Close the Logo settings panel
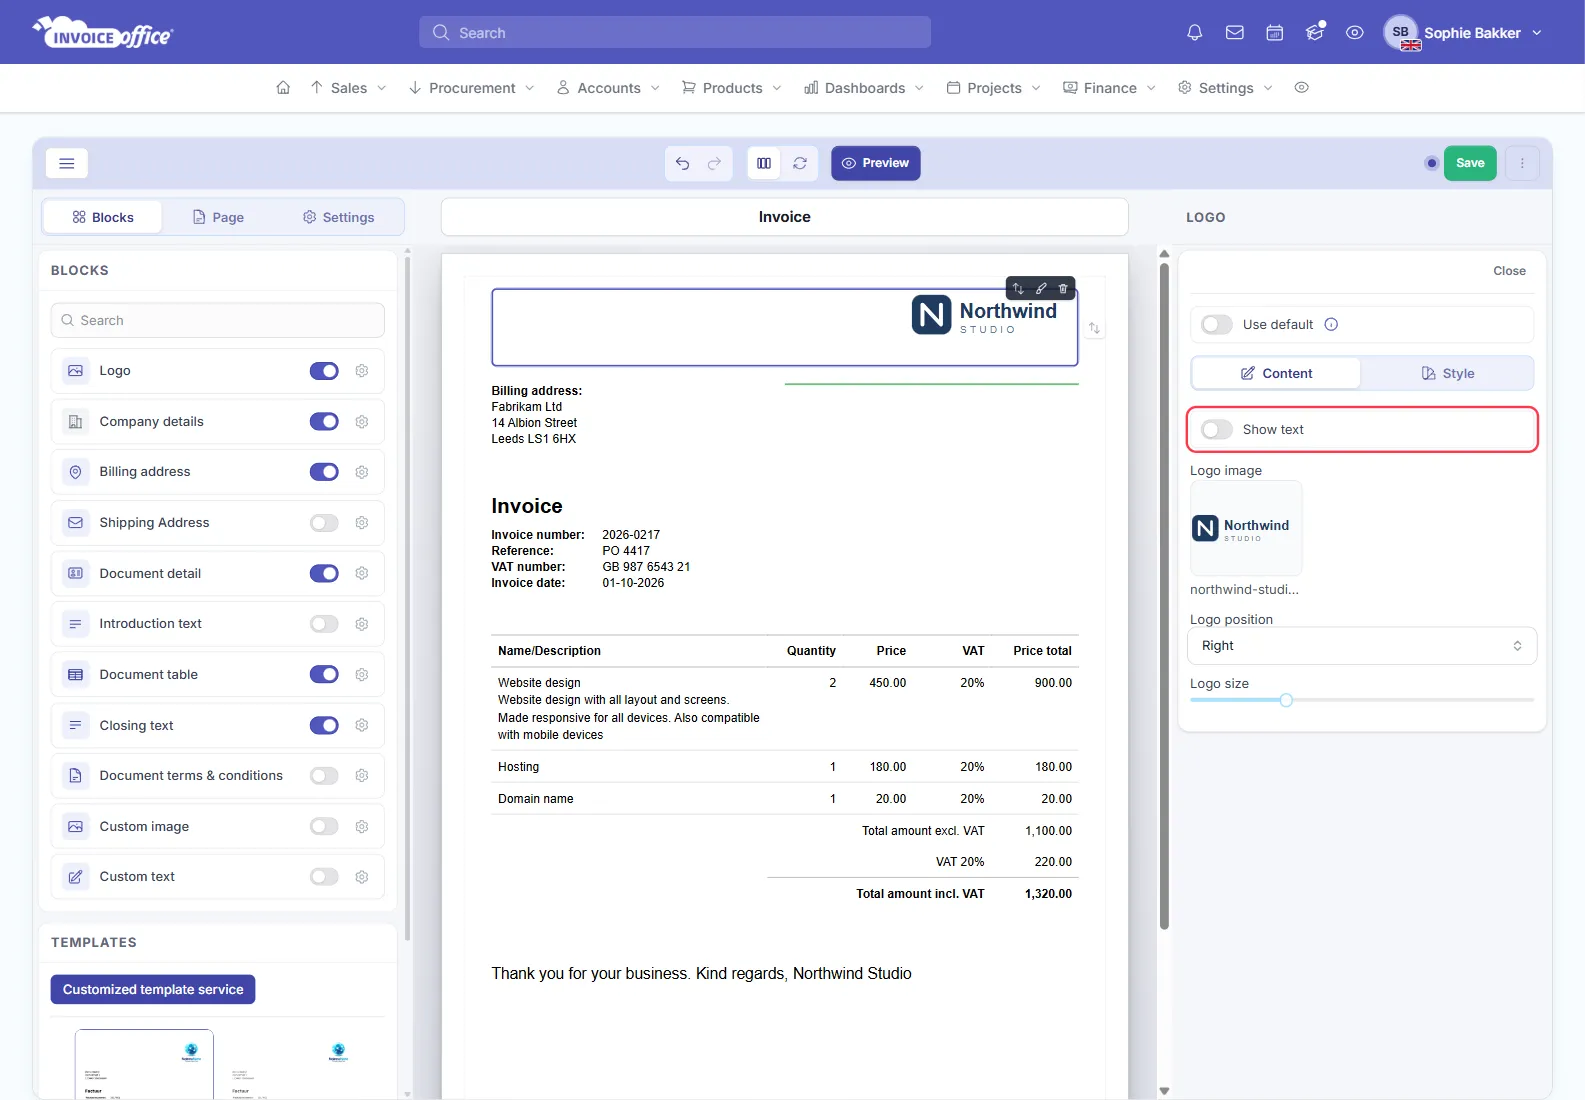 click(1509, 271)
